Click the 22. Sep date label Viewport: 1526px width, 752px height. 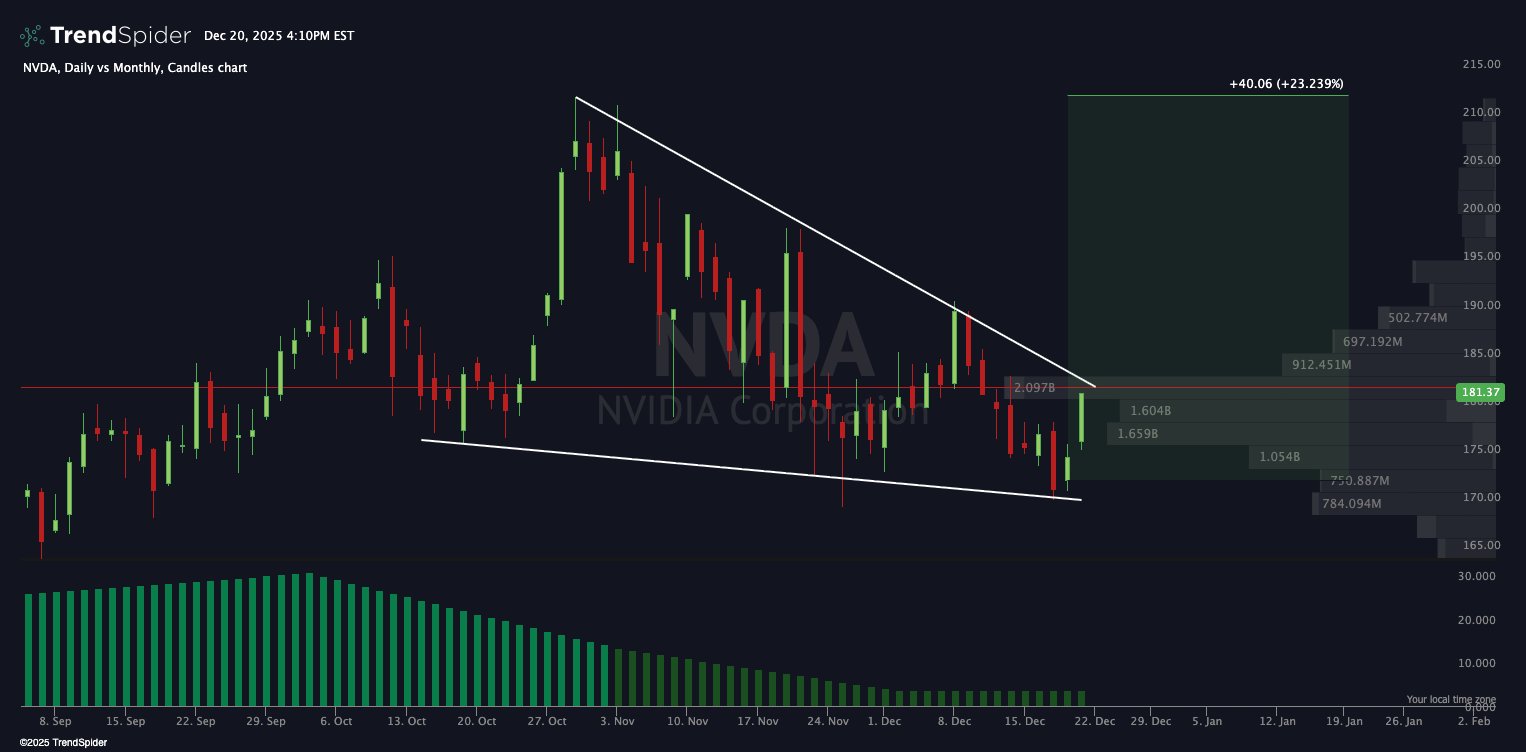(x=196, y=721)
